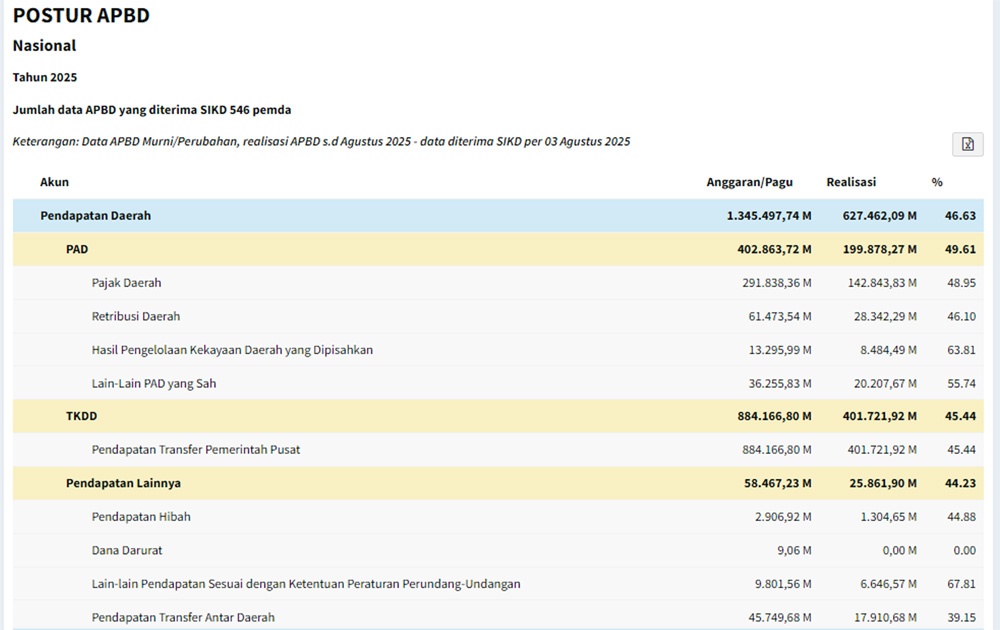
Task: Select Lain-Lain PAD yang Sah row
Action: 154,383
